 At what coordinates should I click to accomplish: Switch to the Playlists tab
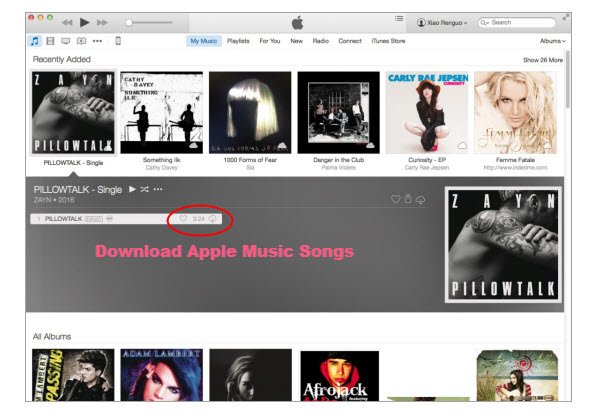pyautogui.click(x=238, y=41)
